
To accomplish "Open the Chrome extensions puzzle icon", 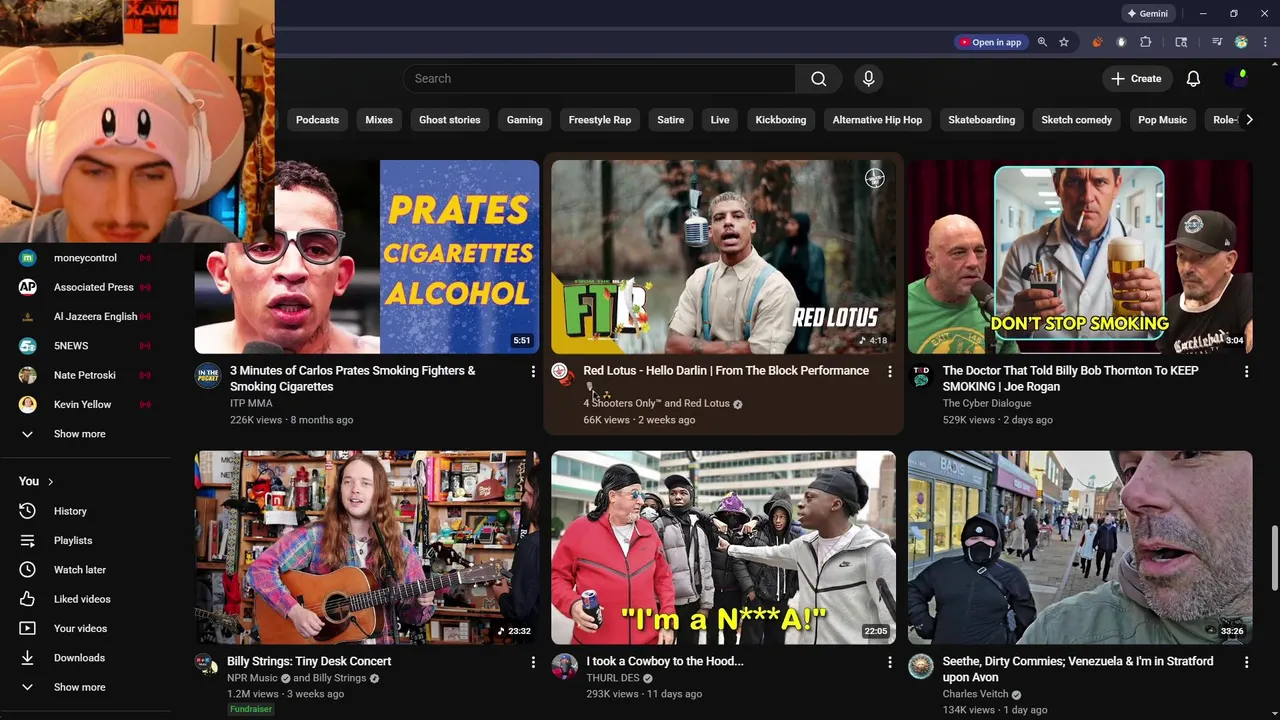I will click(1146, 42).
